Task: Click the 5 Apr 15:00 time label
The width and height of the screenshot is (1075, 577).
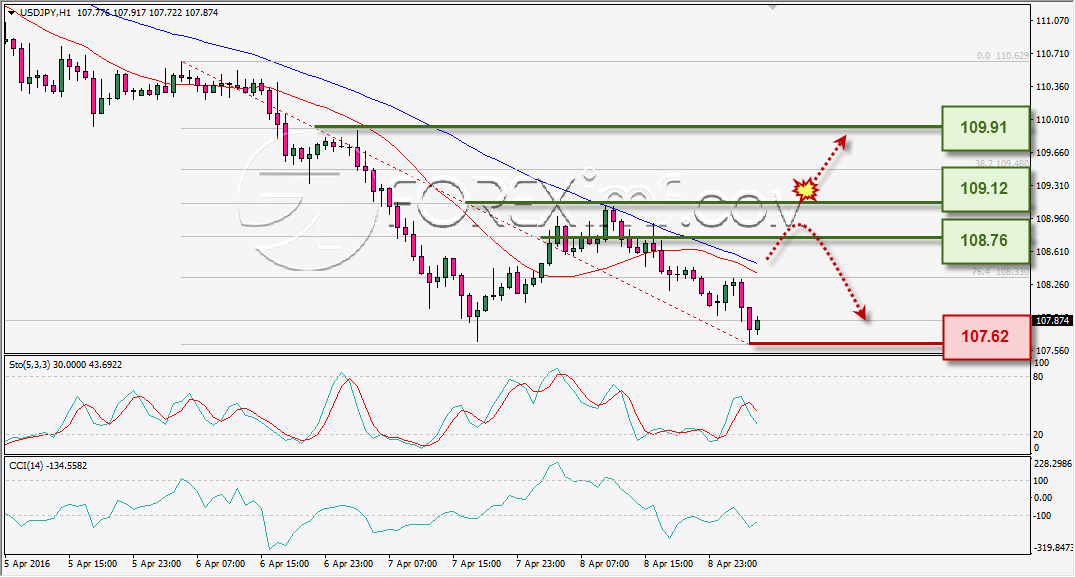Action: click(x=93, y=563)
